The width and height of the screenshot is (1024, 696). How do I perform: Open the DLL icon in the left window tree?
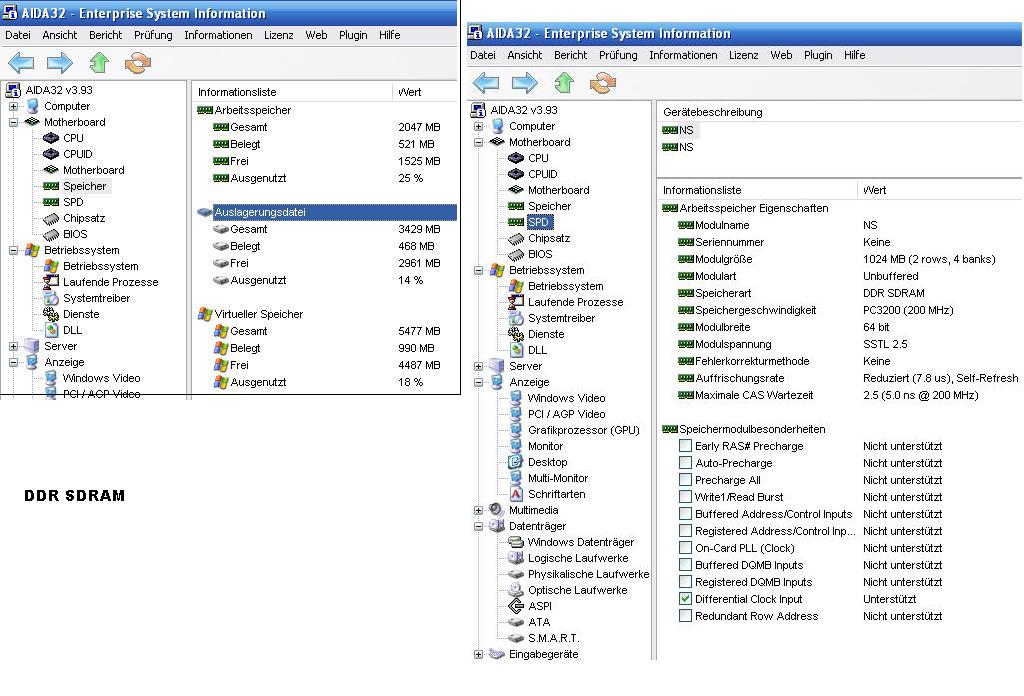(51, 330)
